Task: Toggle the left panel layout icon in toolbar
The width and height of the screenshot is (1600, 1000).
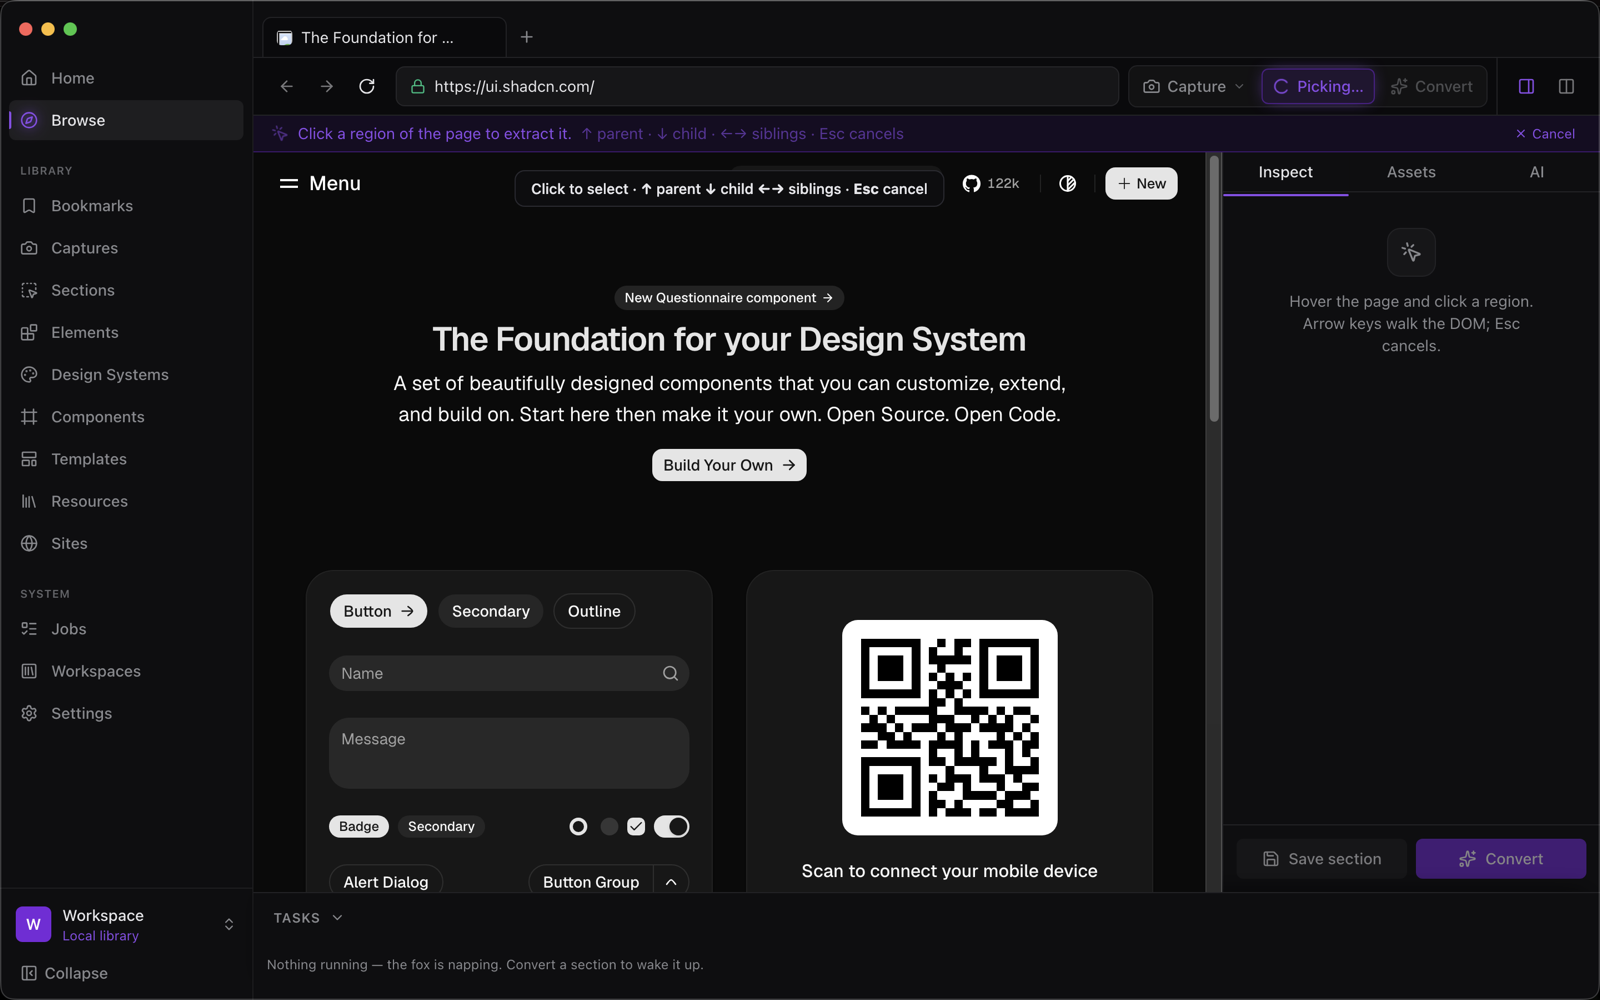Action: point(1526,87)
